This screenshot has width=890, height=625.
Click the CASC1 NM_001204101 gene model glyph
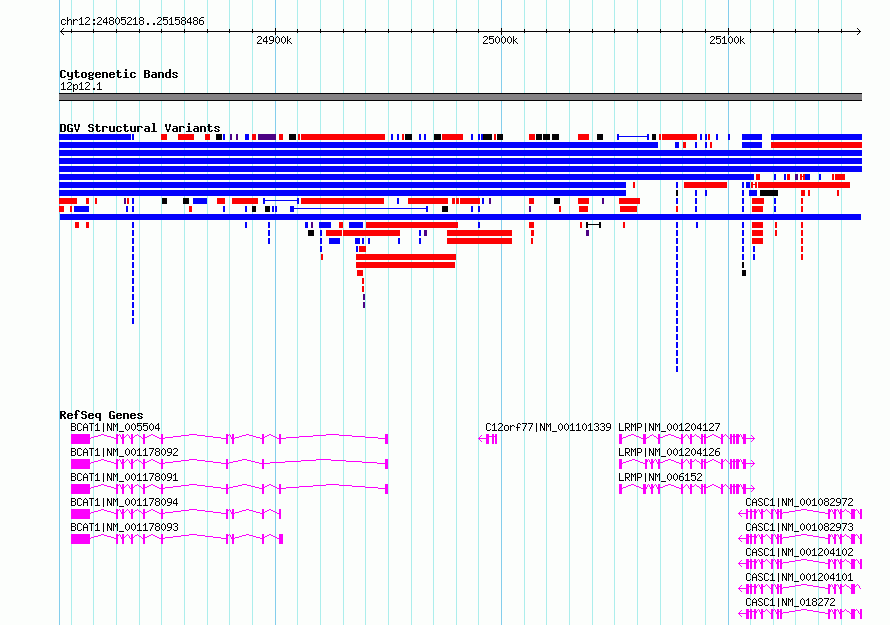coord(800,589)
